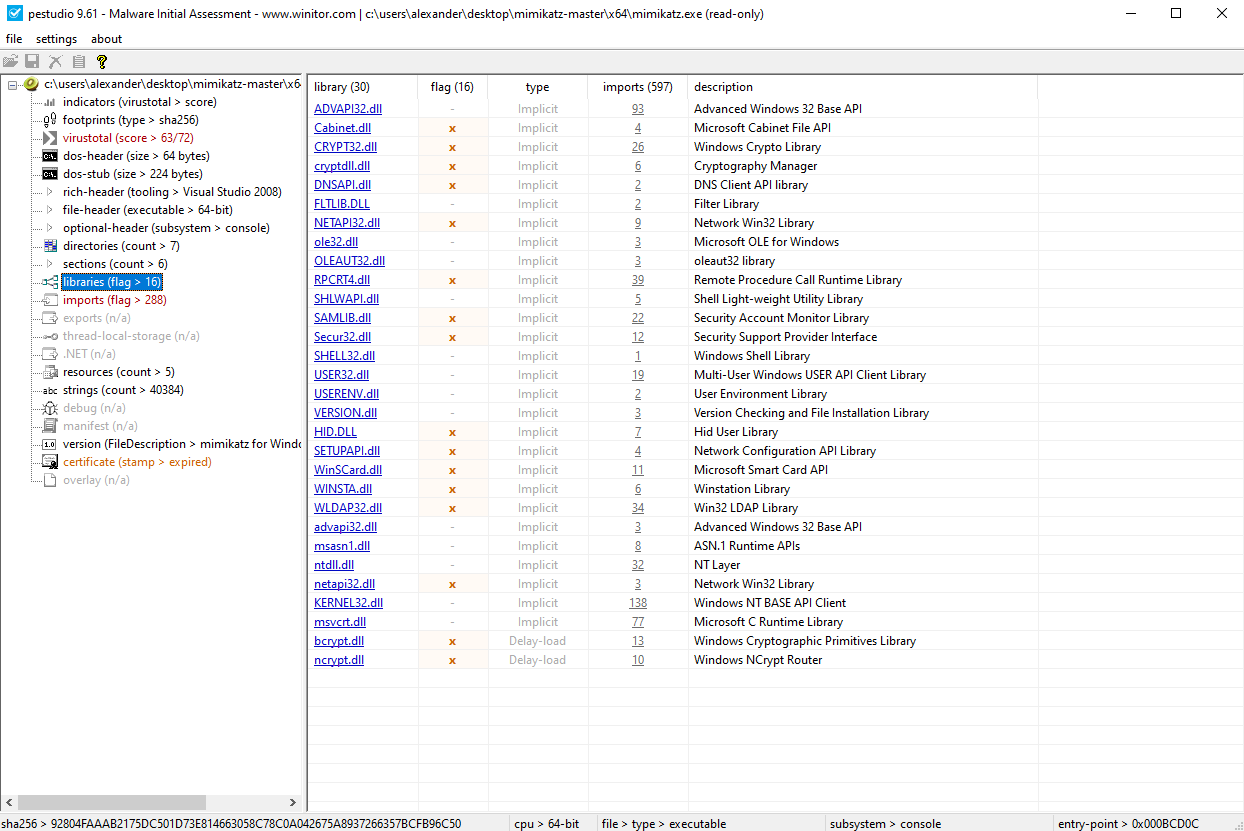Click the debug bug icon
1244x831 pixels.
[50, 408]
